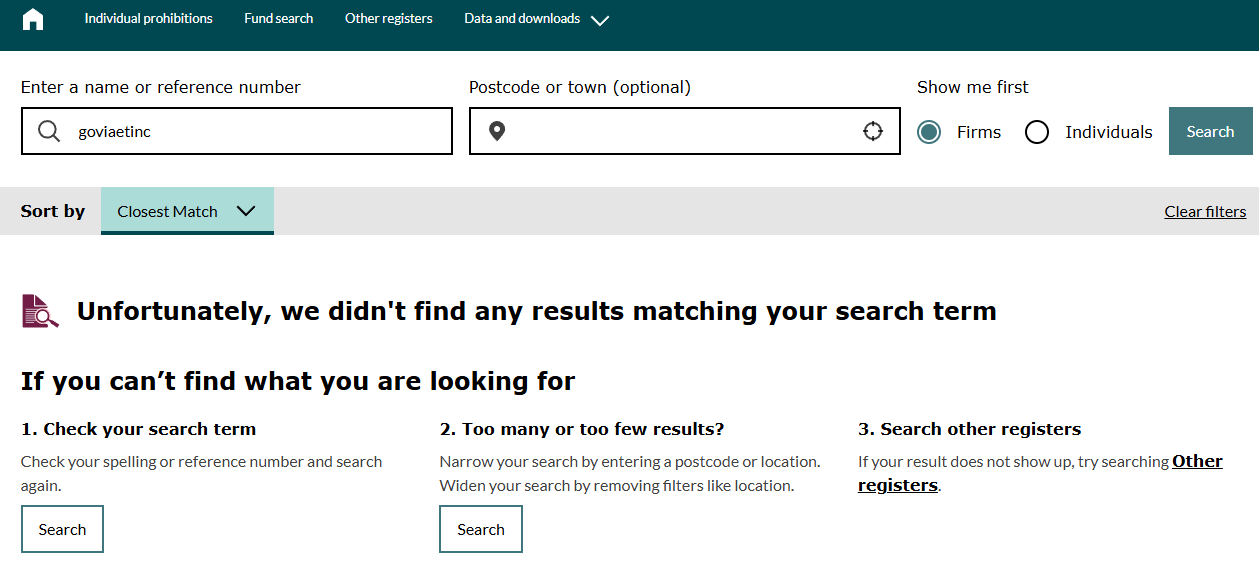Open Other registers in navigation bar
Viewport: 1259px width, 571px height.
(388, 19)
